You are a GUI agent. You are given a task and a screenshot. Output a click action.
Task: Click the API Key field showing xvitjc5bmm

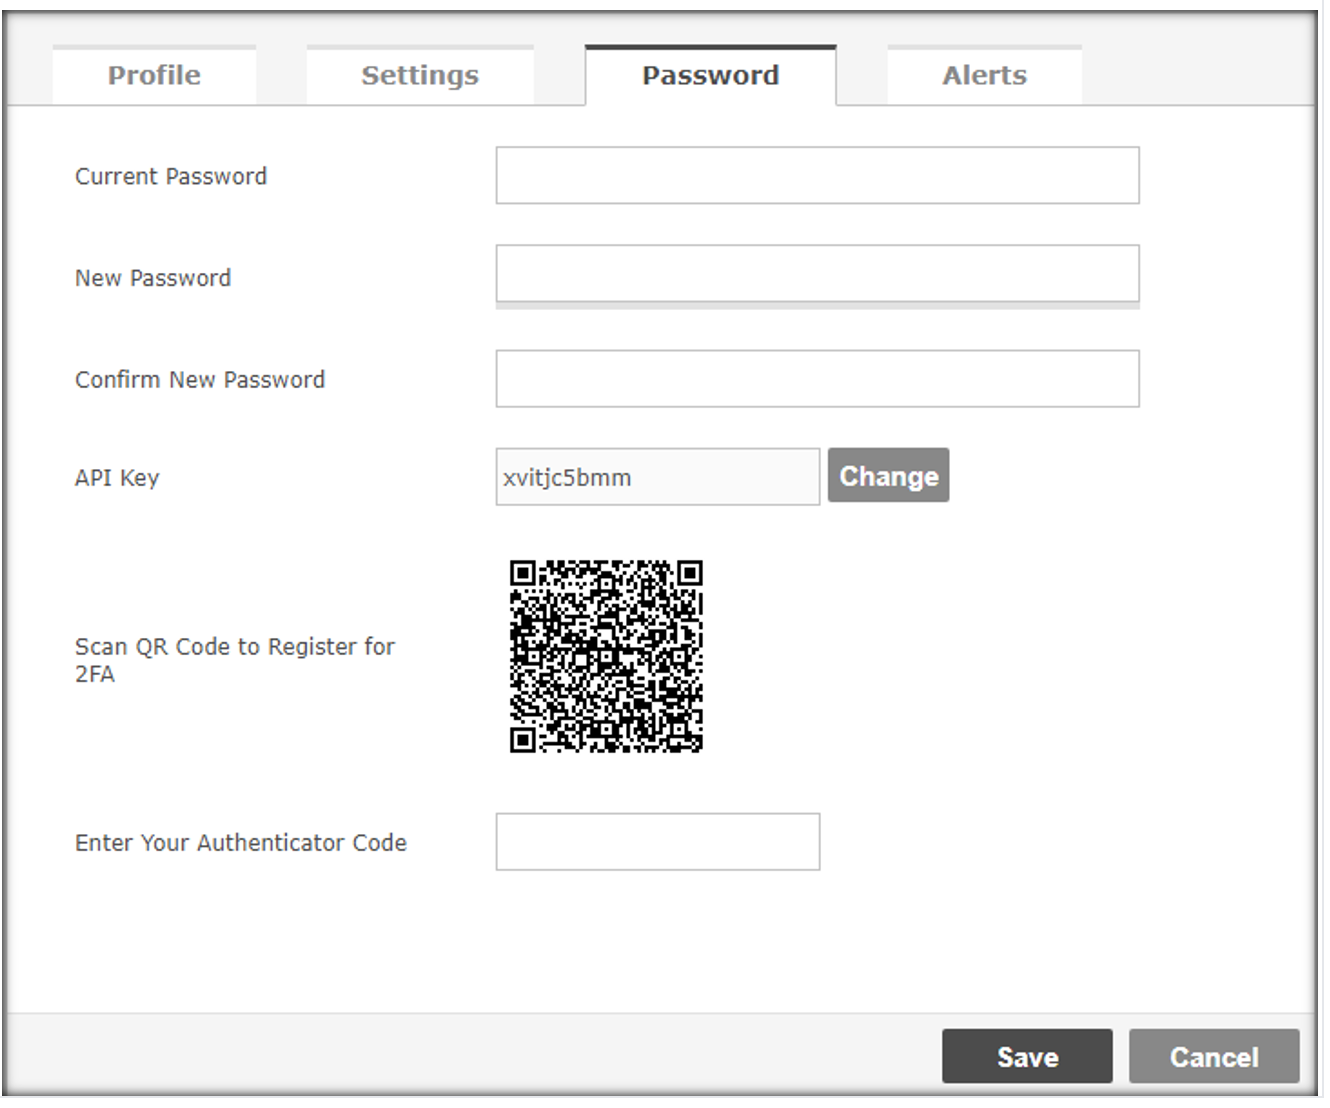point(658,477)
